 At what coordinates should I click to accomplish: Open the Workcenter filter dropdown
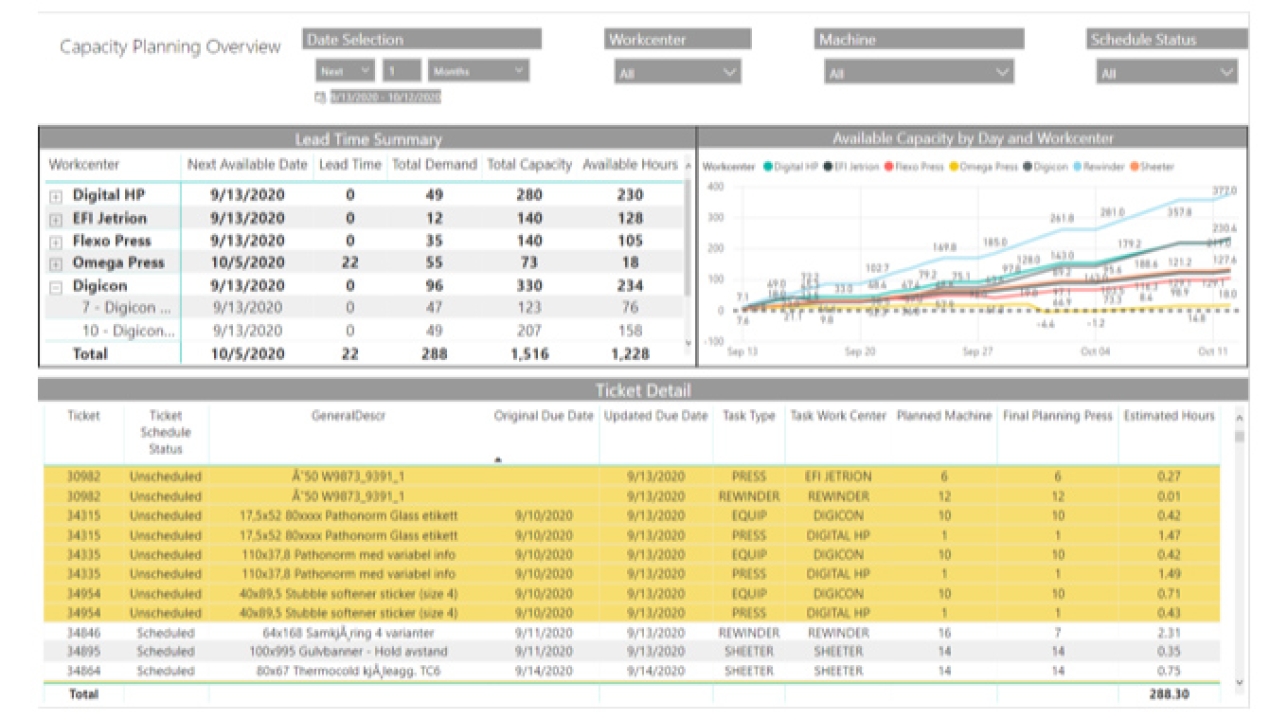tap(677, 73)
